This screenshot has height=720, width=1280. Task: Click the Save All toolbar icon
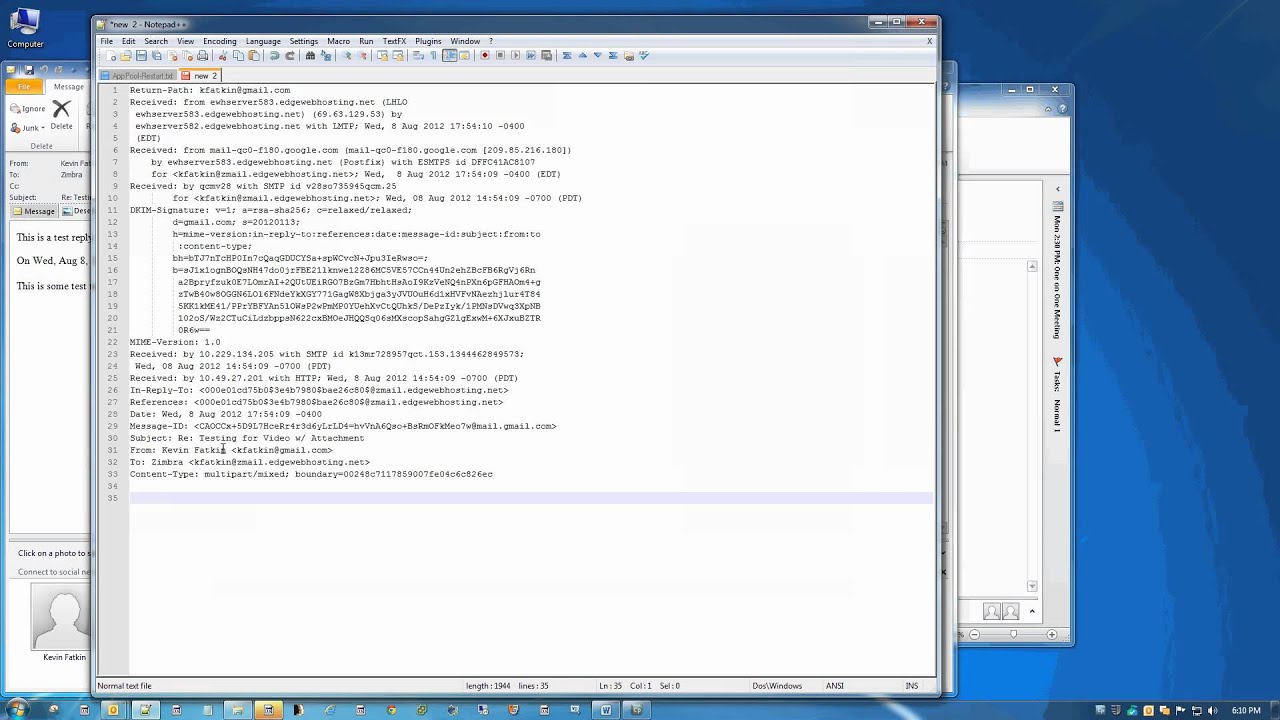pyautogui.click(x=157, y=55)
